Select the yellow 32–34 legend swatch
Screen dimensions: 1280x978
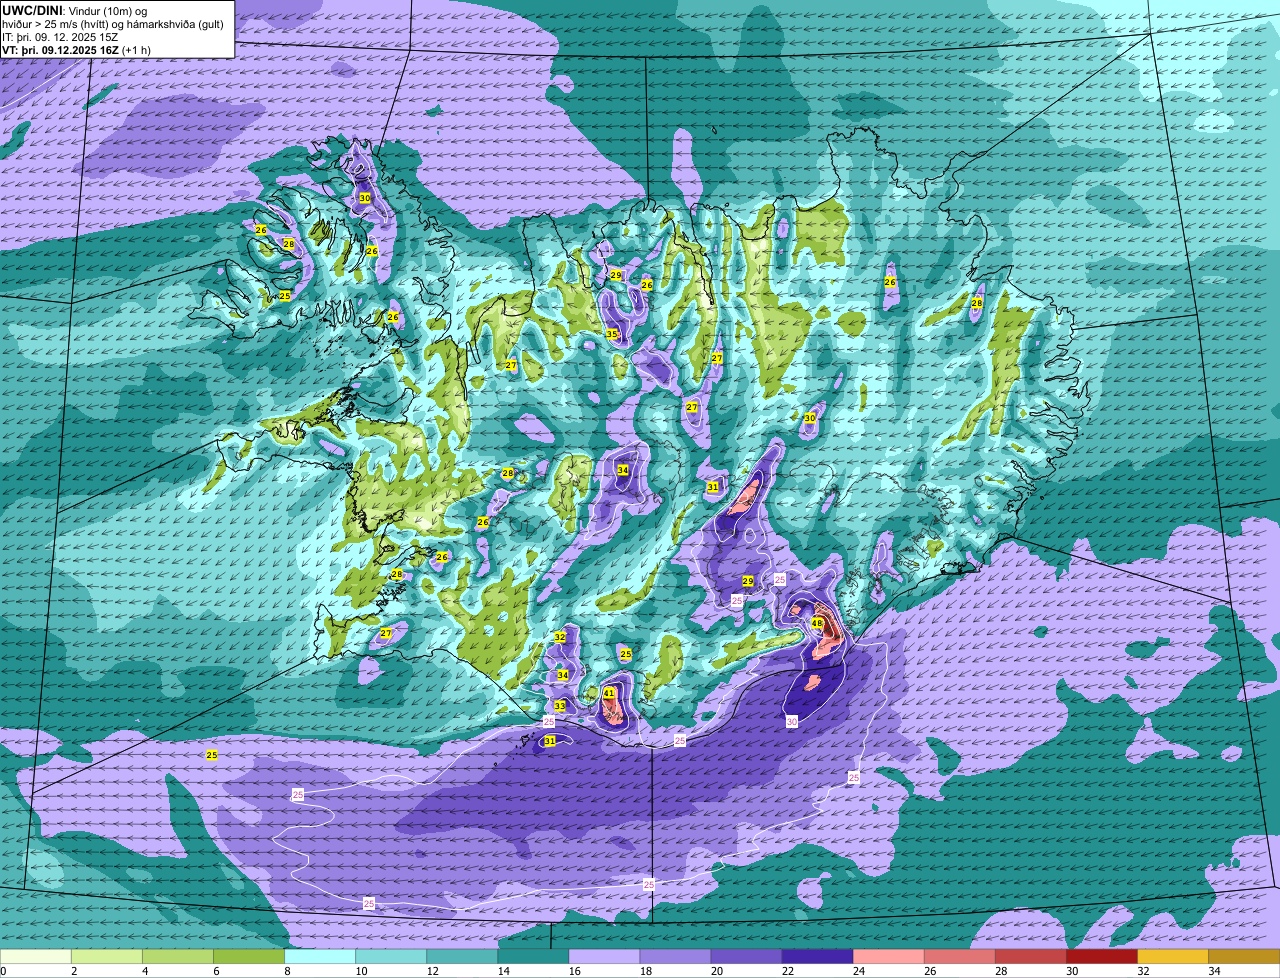[1172, 957]
